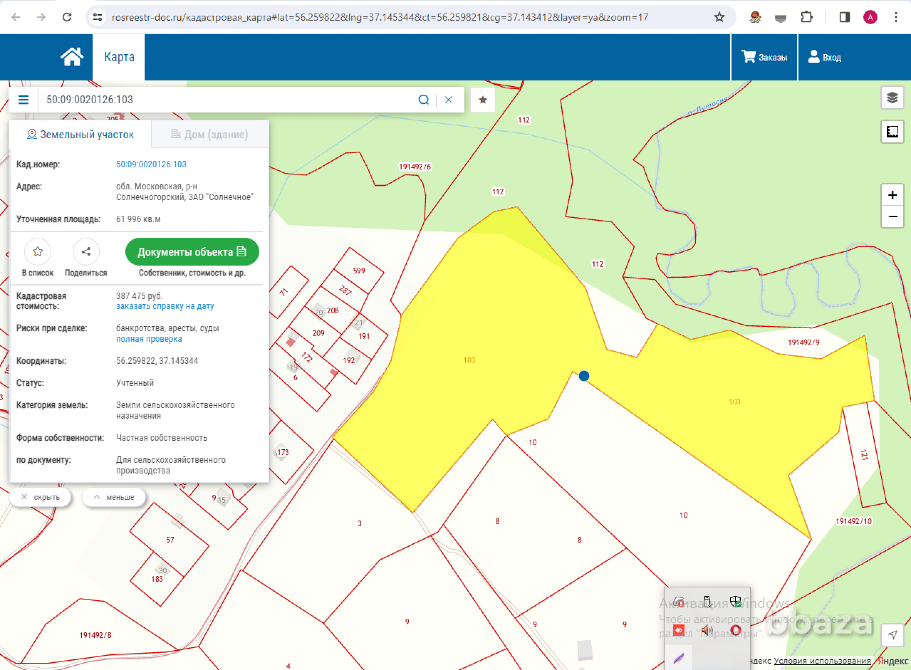Collapse the panel with 'меньше' button

pos(114,497)
